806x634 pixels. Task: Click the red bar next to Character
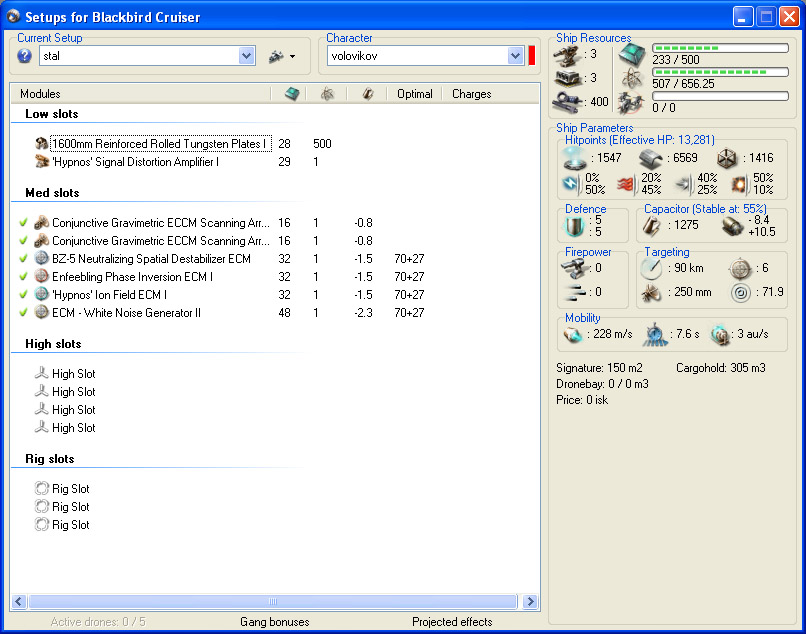532,56
